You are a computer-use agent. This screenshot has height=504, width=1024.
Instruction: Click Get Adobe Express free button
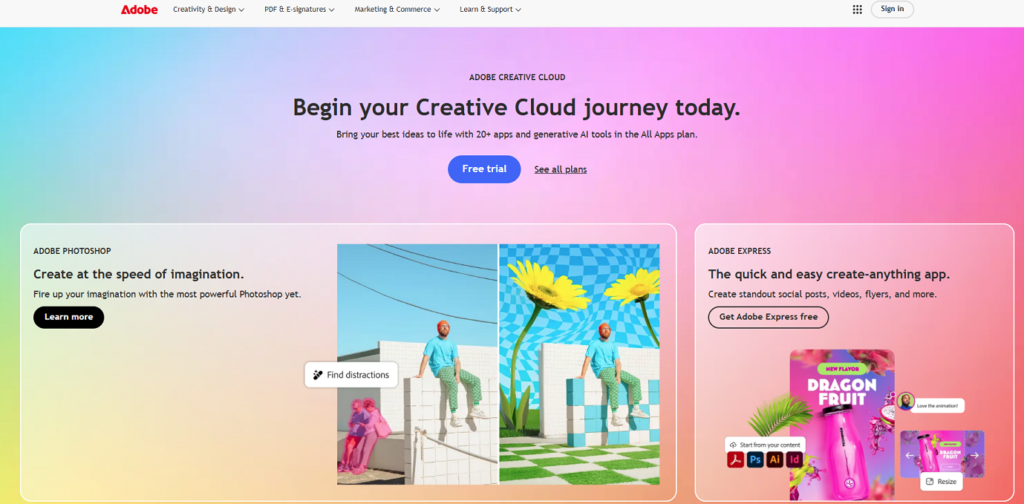[768, 317]
